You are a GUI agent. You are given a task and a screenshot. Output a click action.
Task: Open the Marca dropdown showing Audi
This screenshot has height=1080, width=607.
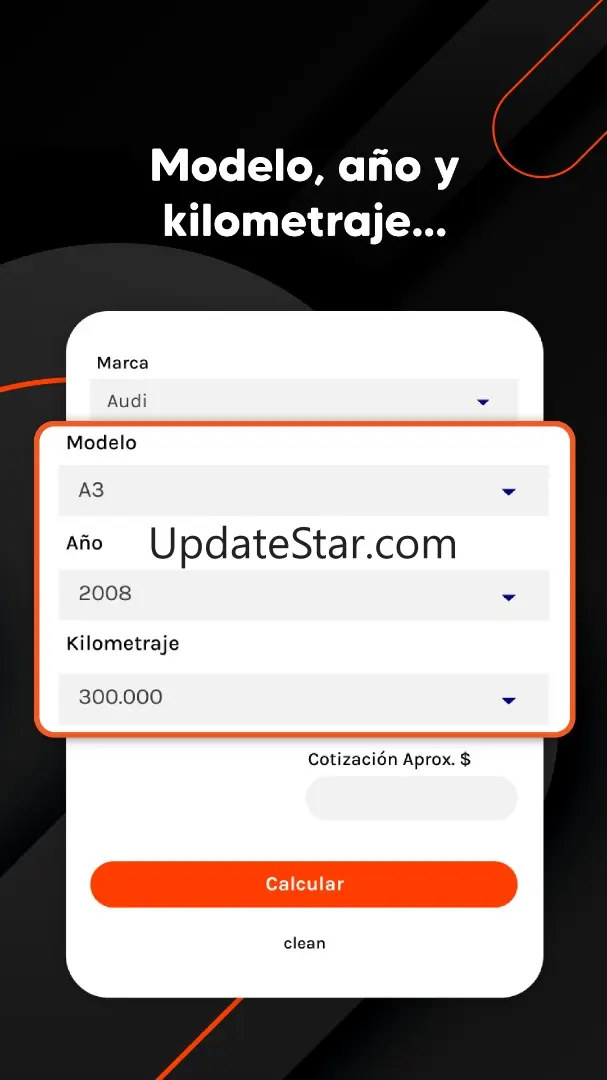click(x=304, y=400)
